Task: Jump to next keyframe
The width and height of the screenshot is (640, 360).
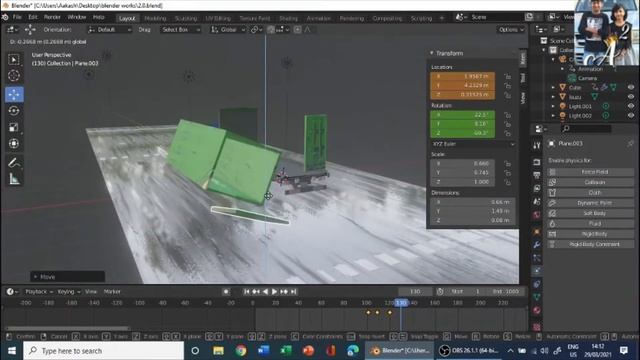Action: click(x=284, y=291)
